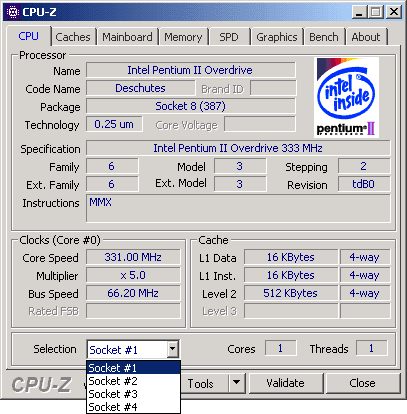Viewport: 407px width, 414px height.
Task: Click the L1 Data 4-way associativity value
Action: pos(365,257)
